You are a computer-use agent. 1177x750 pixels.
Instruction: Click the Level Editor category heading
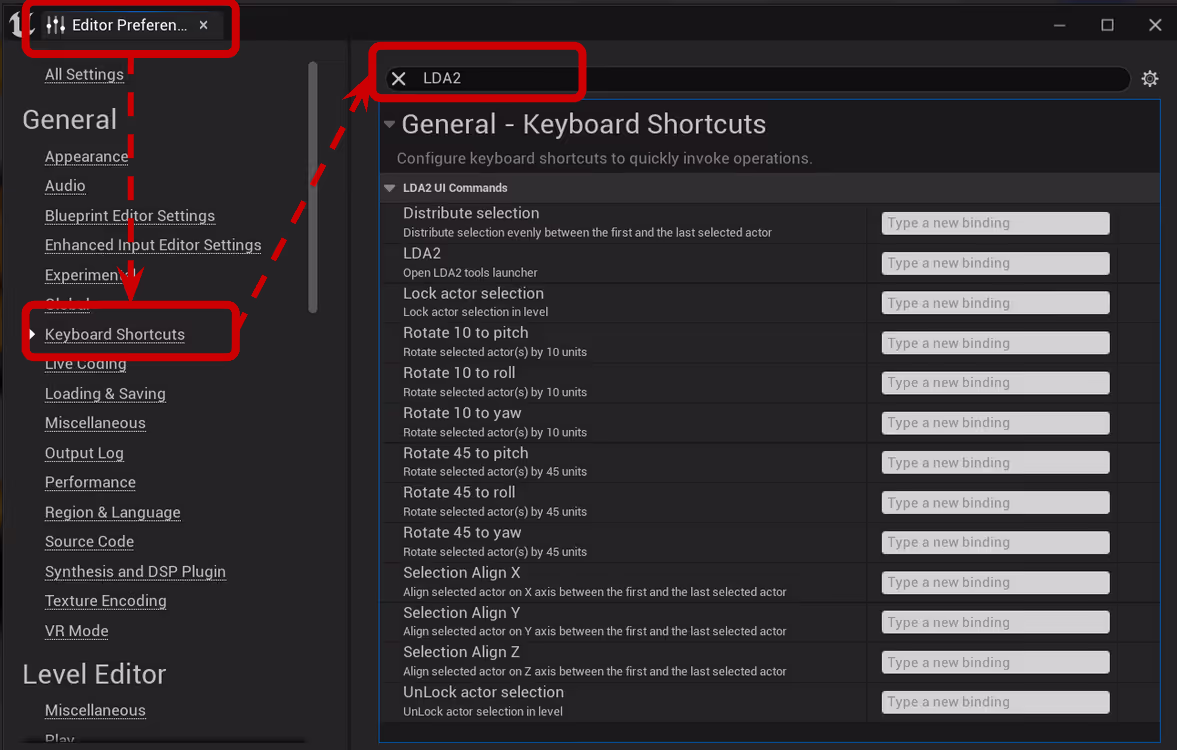(94, 674)
